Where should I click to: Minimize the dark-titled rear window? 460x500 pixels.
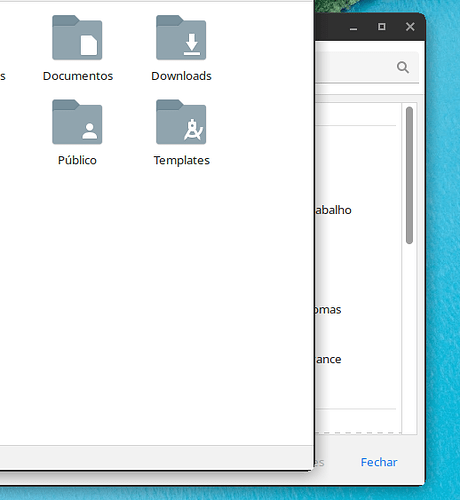pyautogui.click(x=354, y=27)
